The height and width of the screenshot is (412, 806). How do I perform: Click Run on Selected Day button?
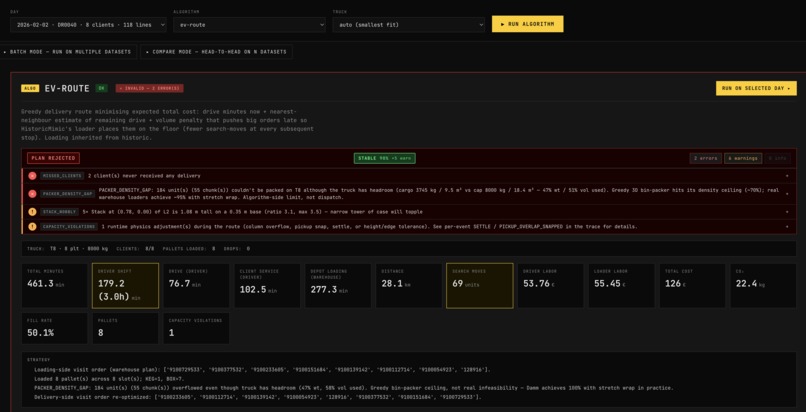[756, 88]
